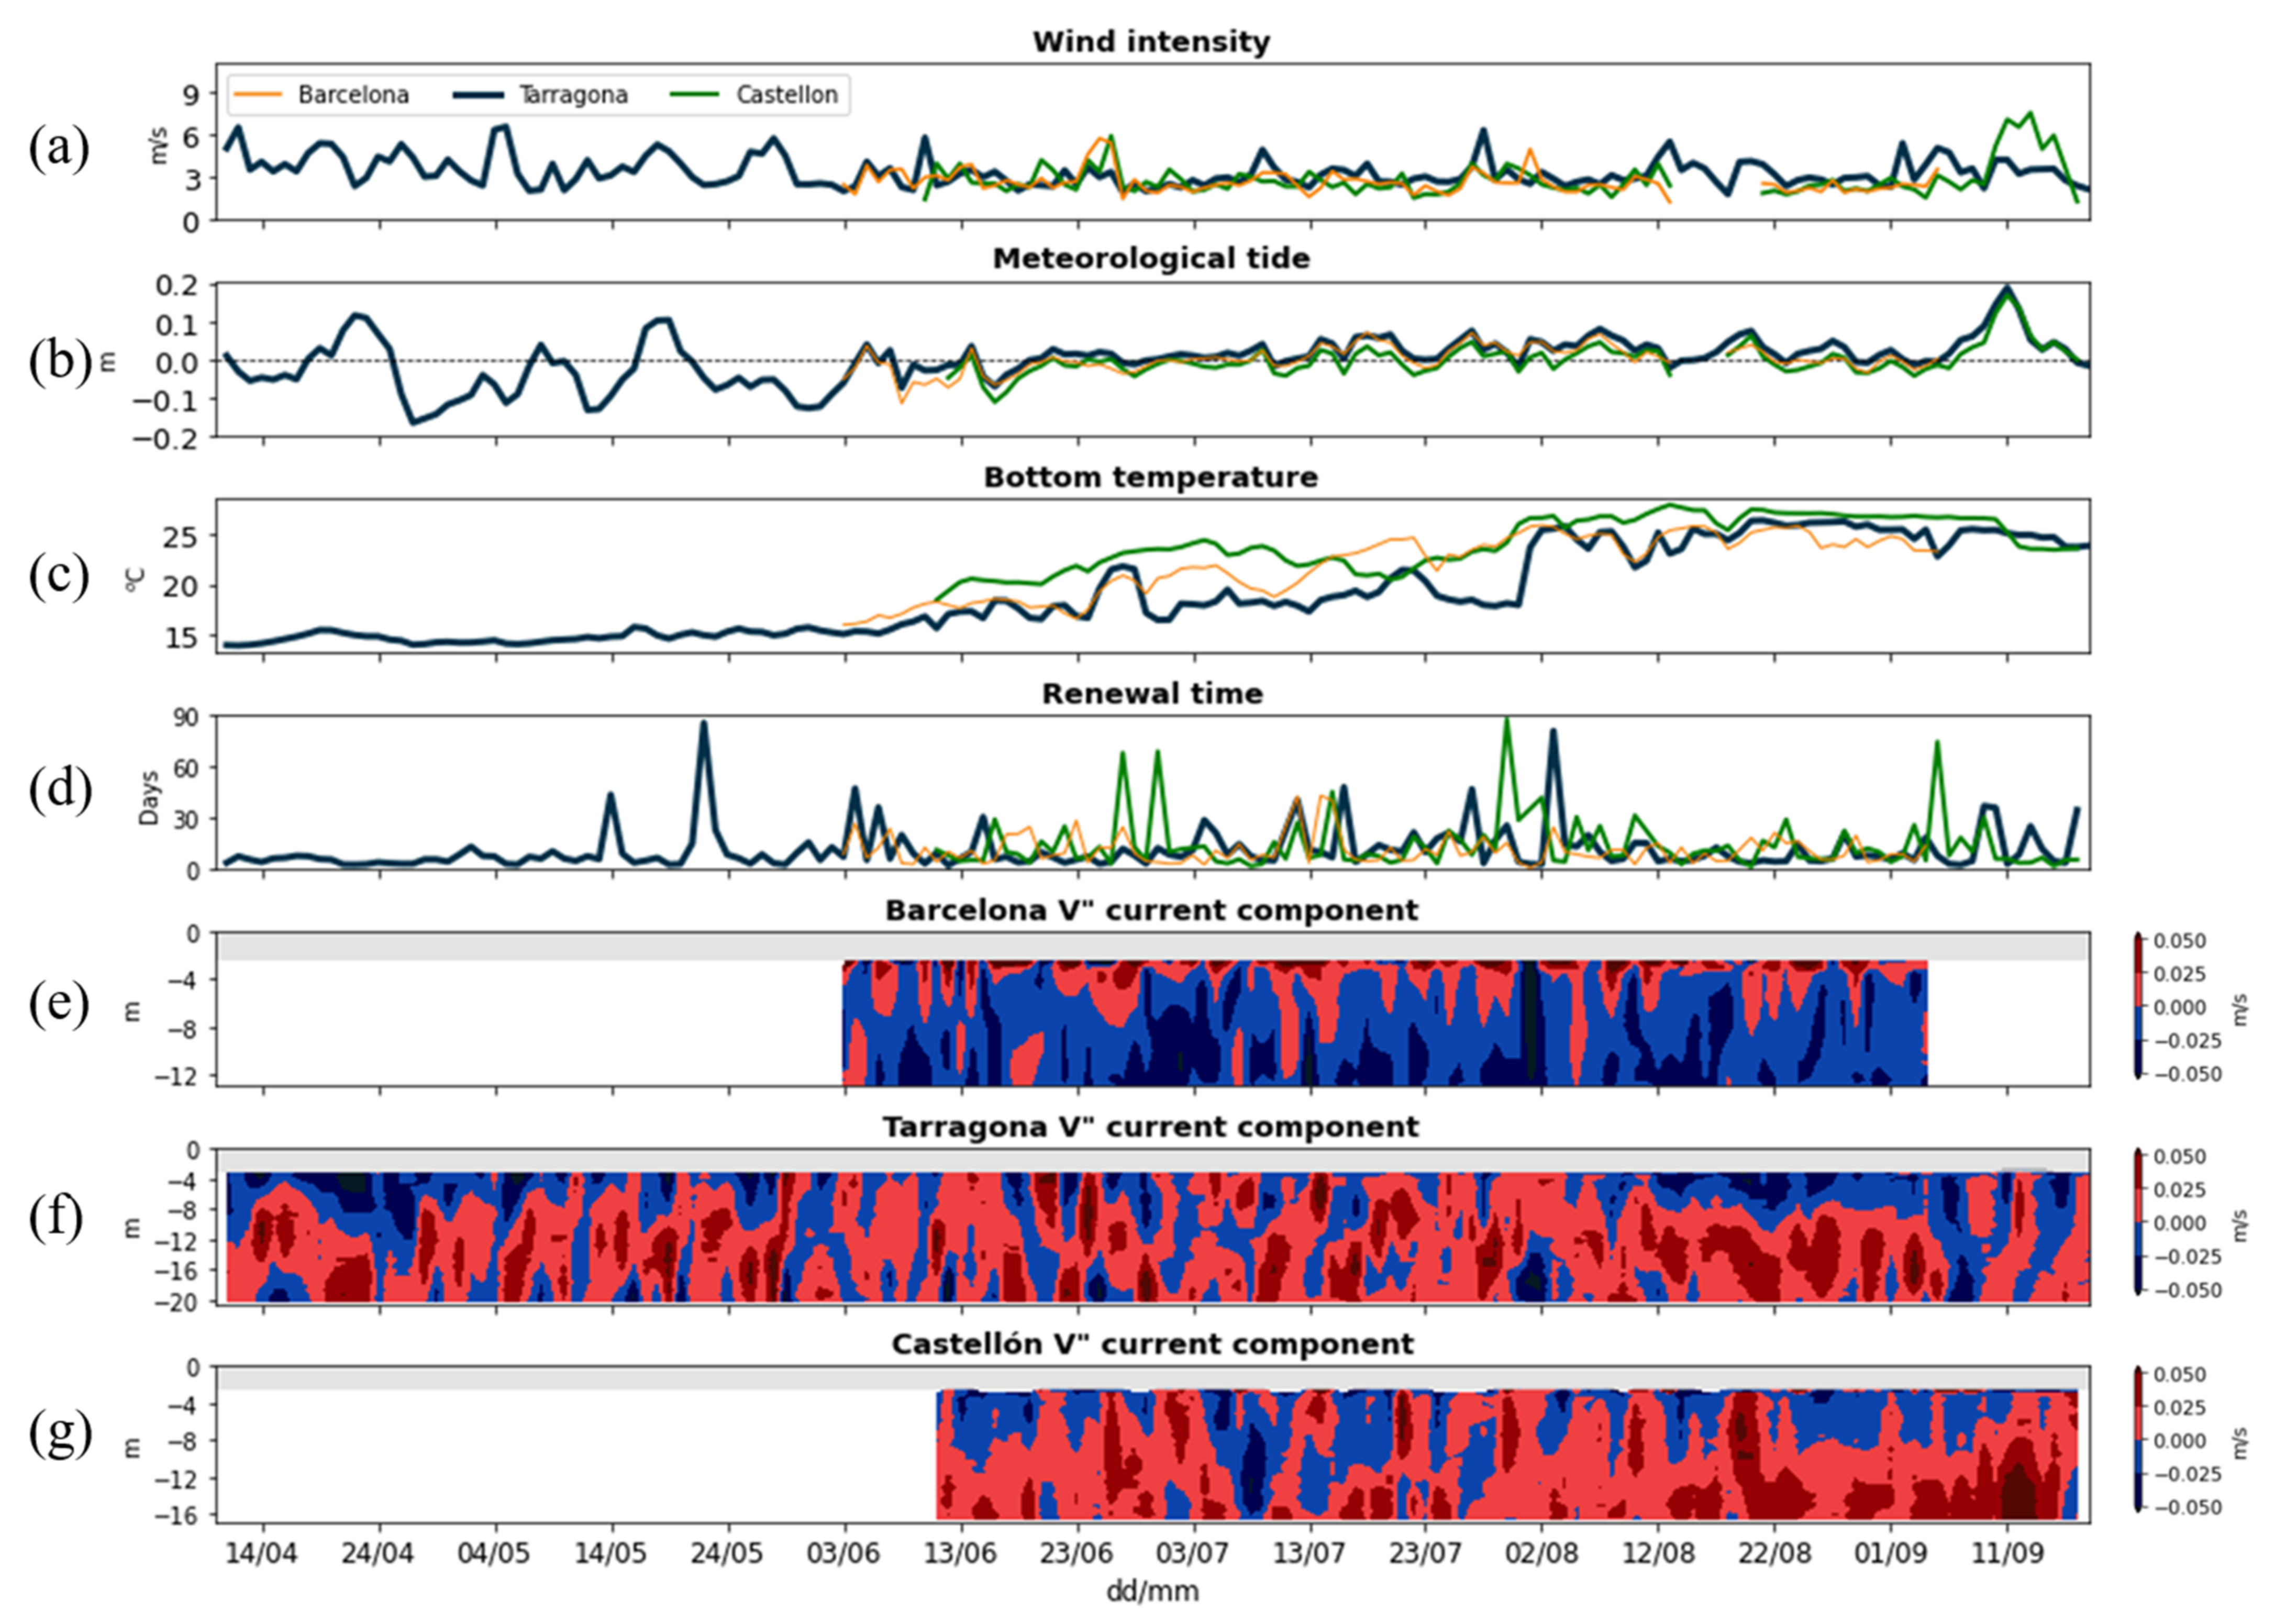Screen dimensions: 2275x1624
Task: Click the orange Barcelona legend line swatch
Action: point(257,95)
